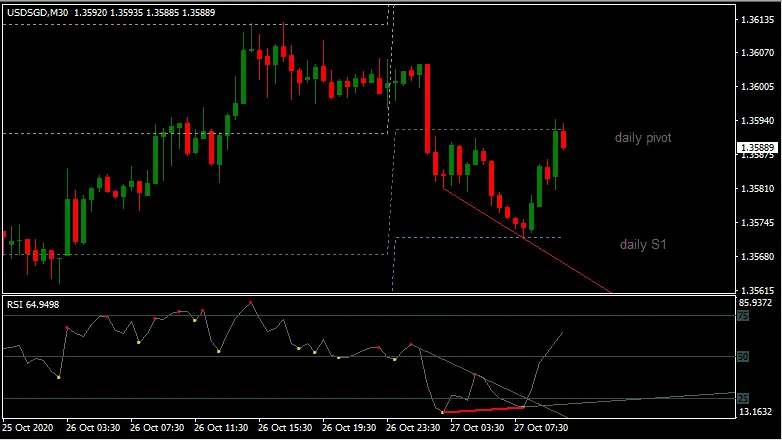Viewport: 782px width, 440px height.
Task: Click the 1.35615 price axis label
Action: (757, 290)
